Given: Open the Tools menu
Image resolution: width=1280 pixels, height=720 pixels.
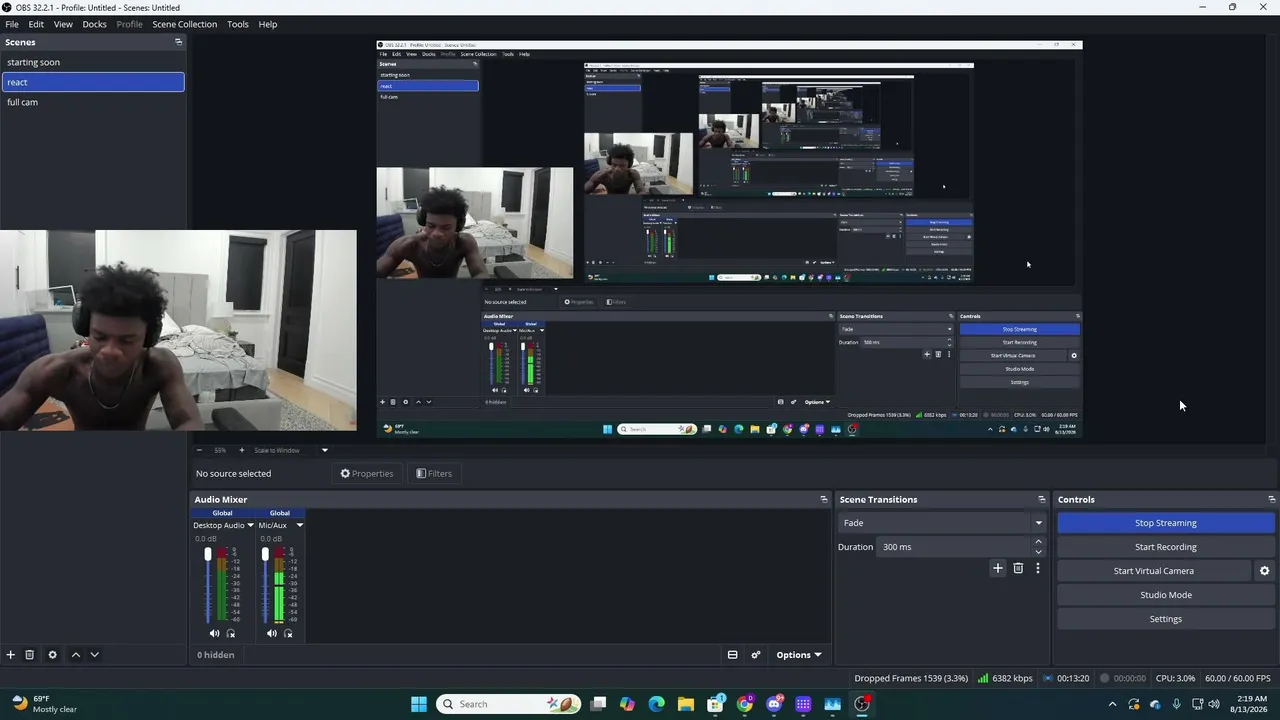Looking at the screenshot, I should (x=238, y=24).
